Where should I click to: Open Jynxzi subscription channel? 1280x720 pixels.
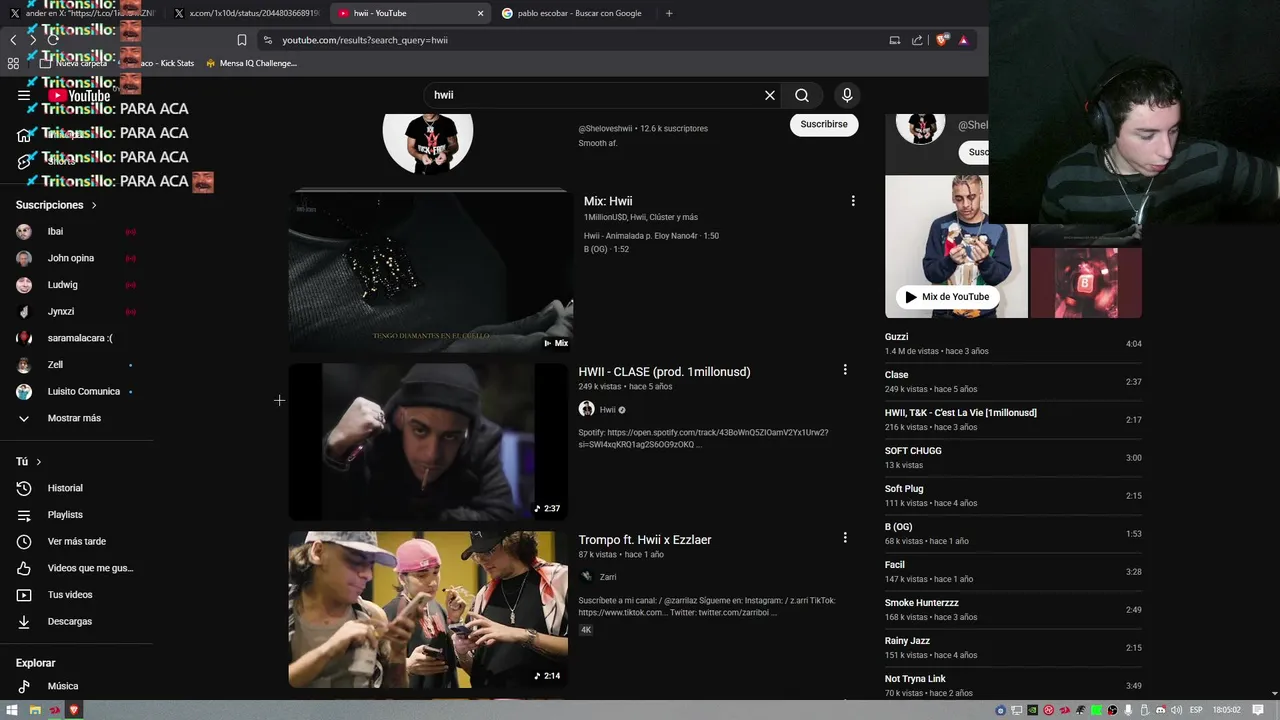pos(76,311)
